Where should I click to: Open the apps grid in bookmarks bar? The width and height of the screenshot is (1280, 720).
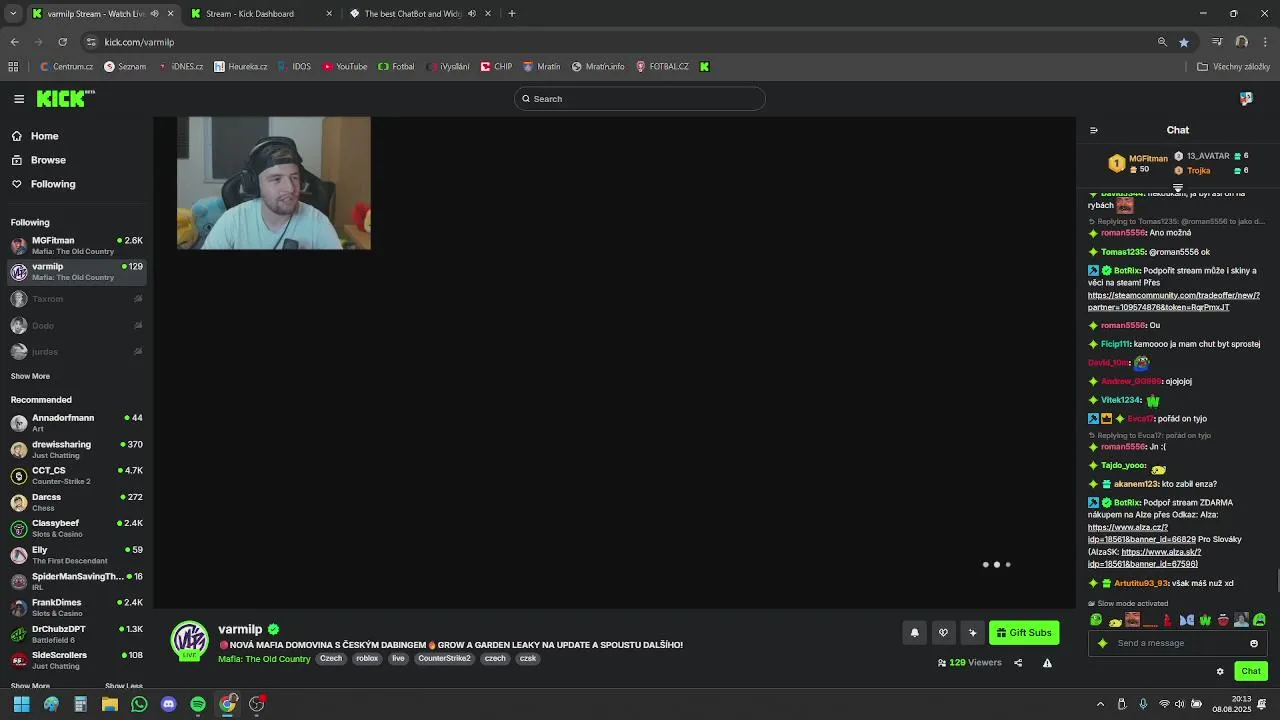pos(13,67)
